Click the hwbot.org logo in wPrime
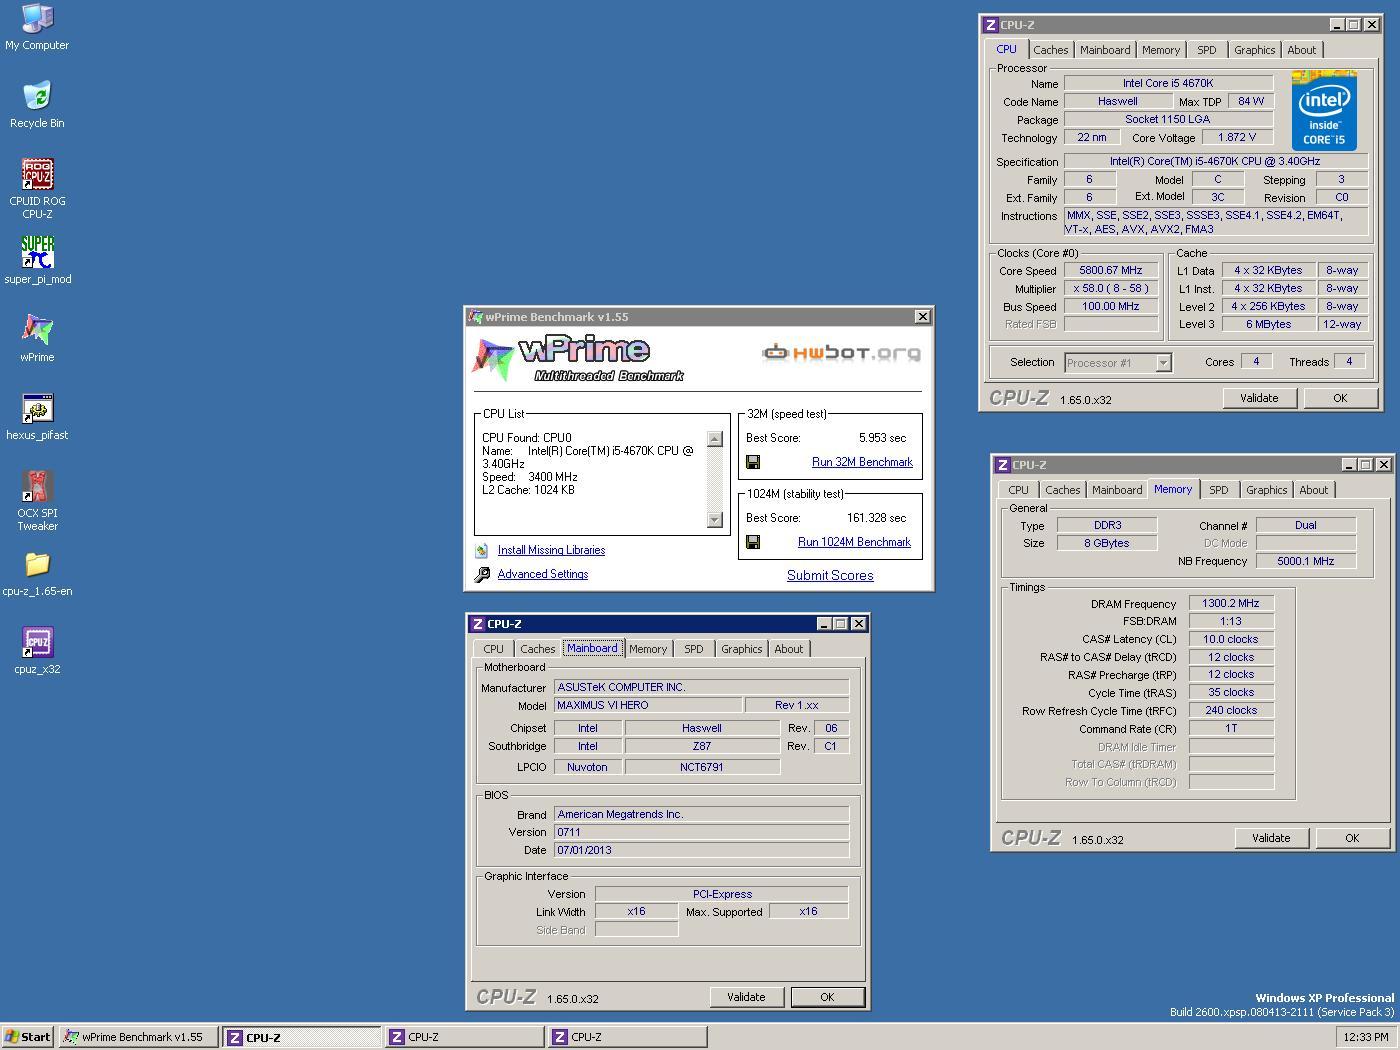 [841, 352]
